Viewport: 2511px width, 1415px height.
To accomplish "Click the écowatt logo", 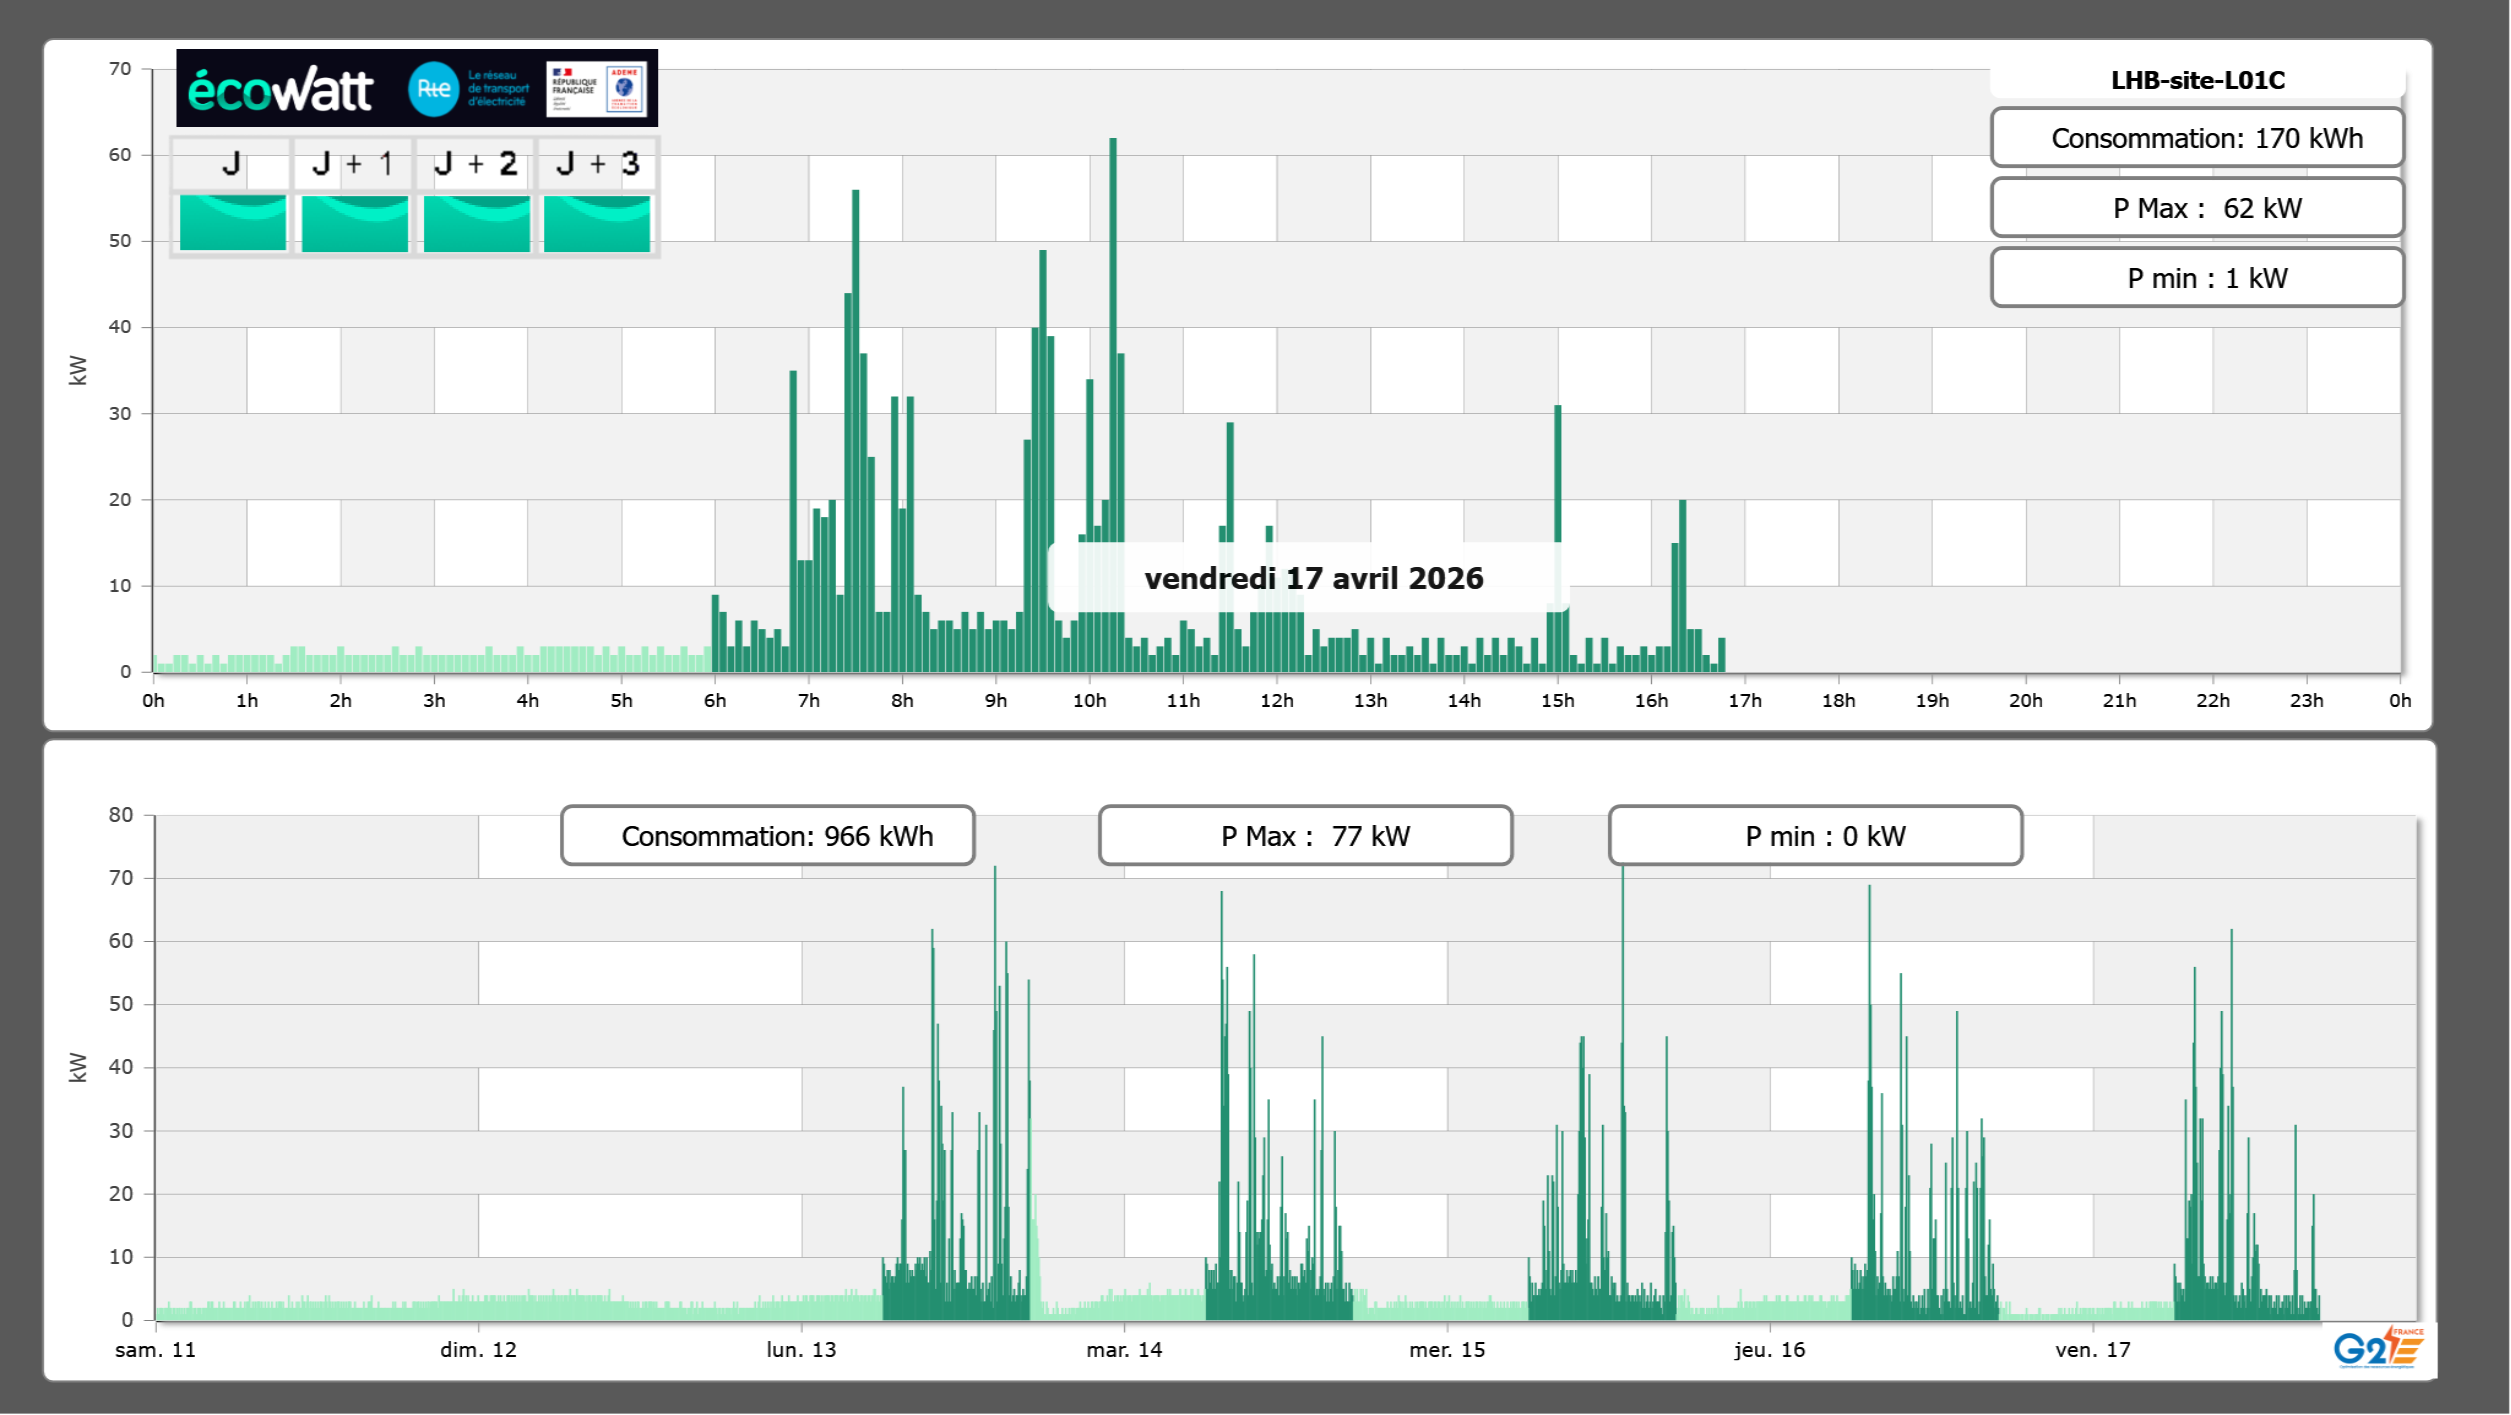I will tap(281, 90).
